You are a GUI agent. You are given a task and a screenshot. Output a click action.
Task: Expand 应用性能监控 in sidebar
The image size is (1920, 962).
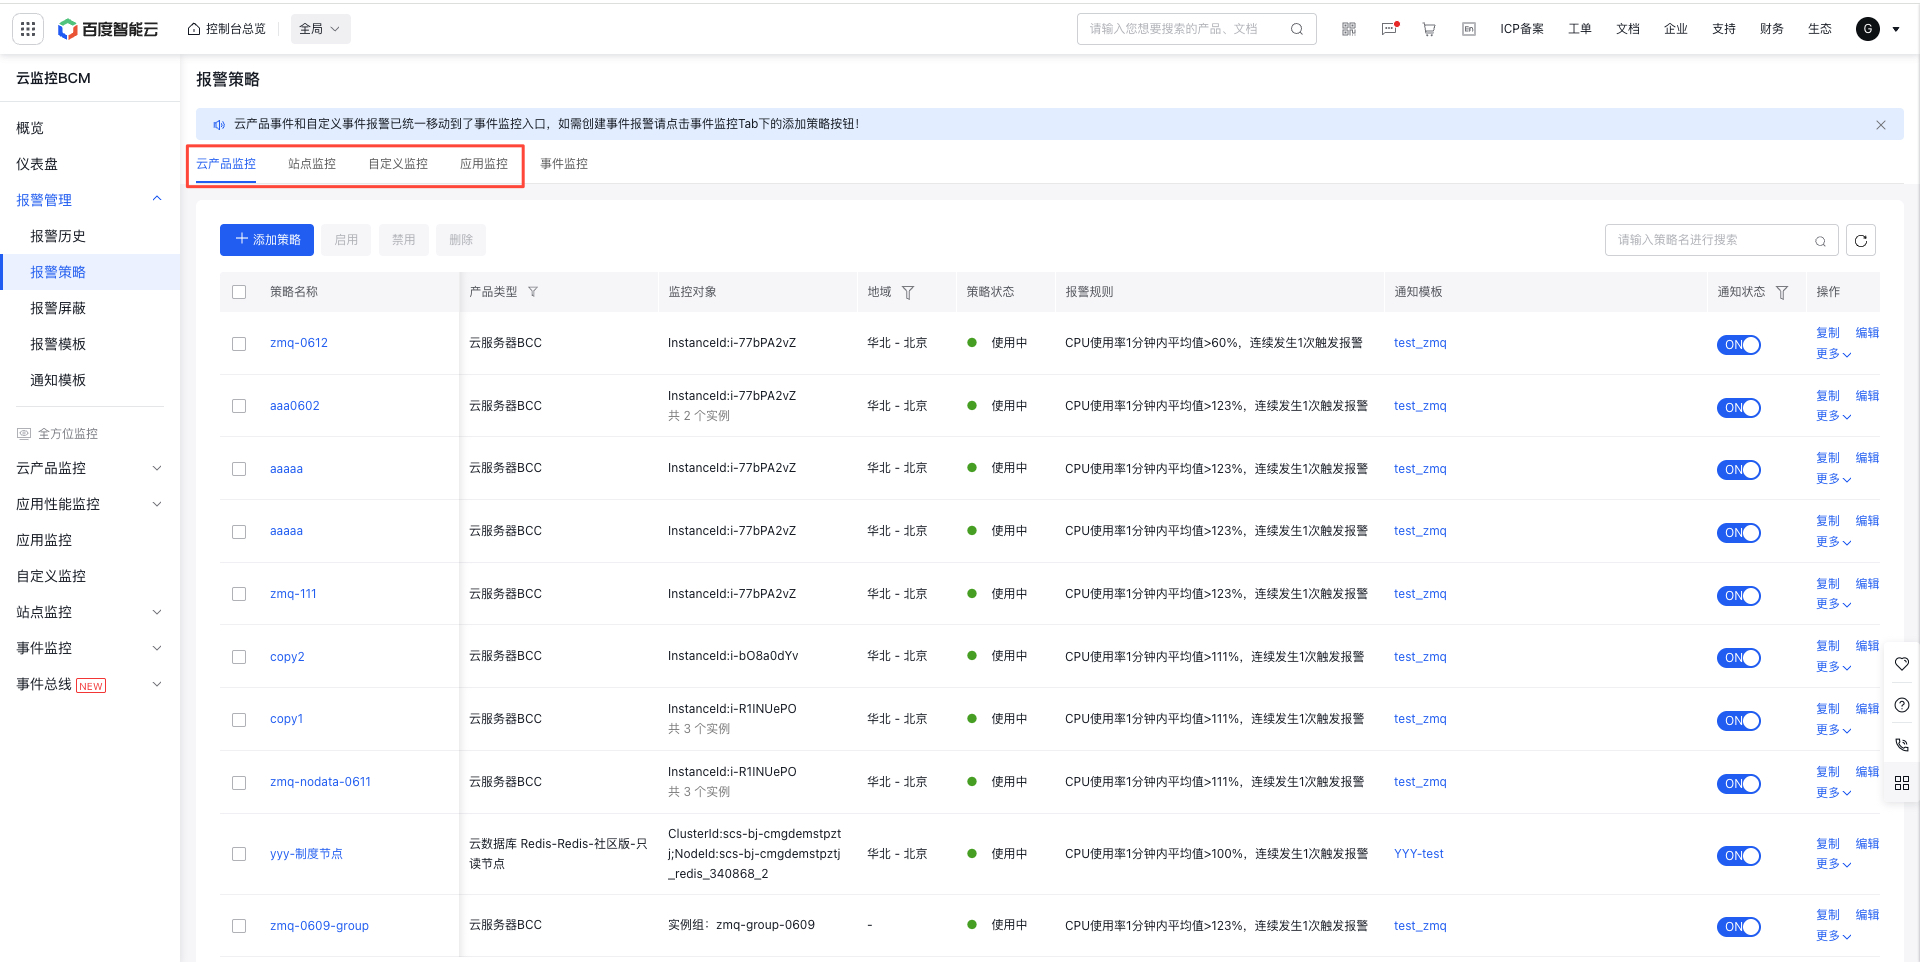coord(157,504)
